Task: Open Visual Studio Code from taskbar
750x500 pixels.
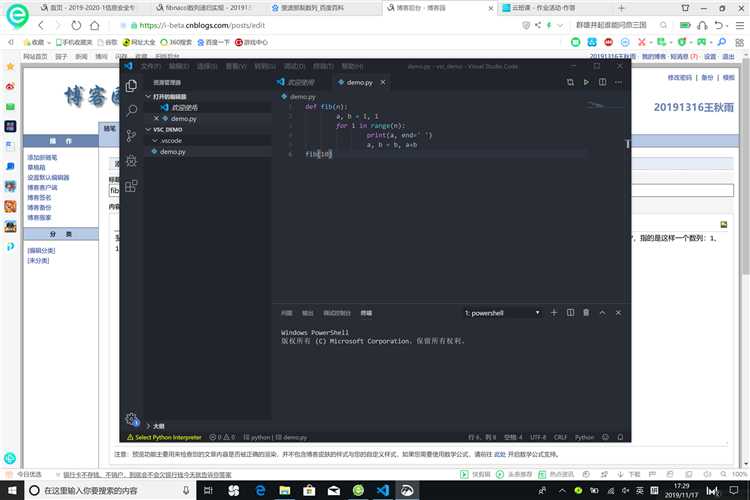Action: [383, 490]
